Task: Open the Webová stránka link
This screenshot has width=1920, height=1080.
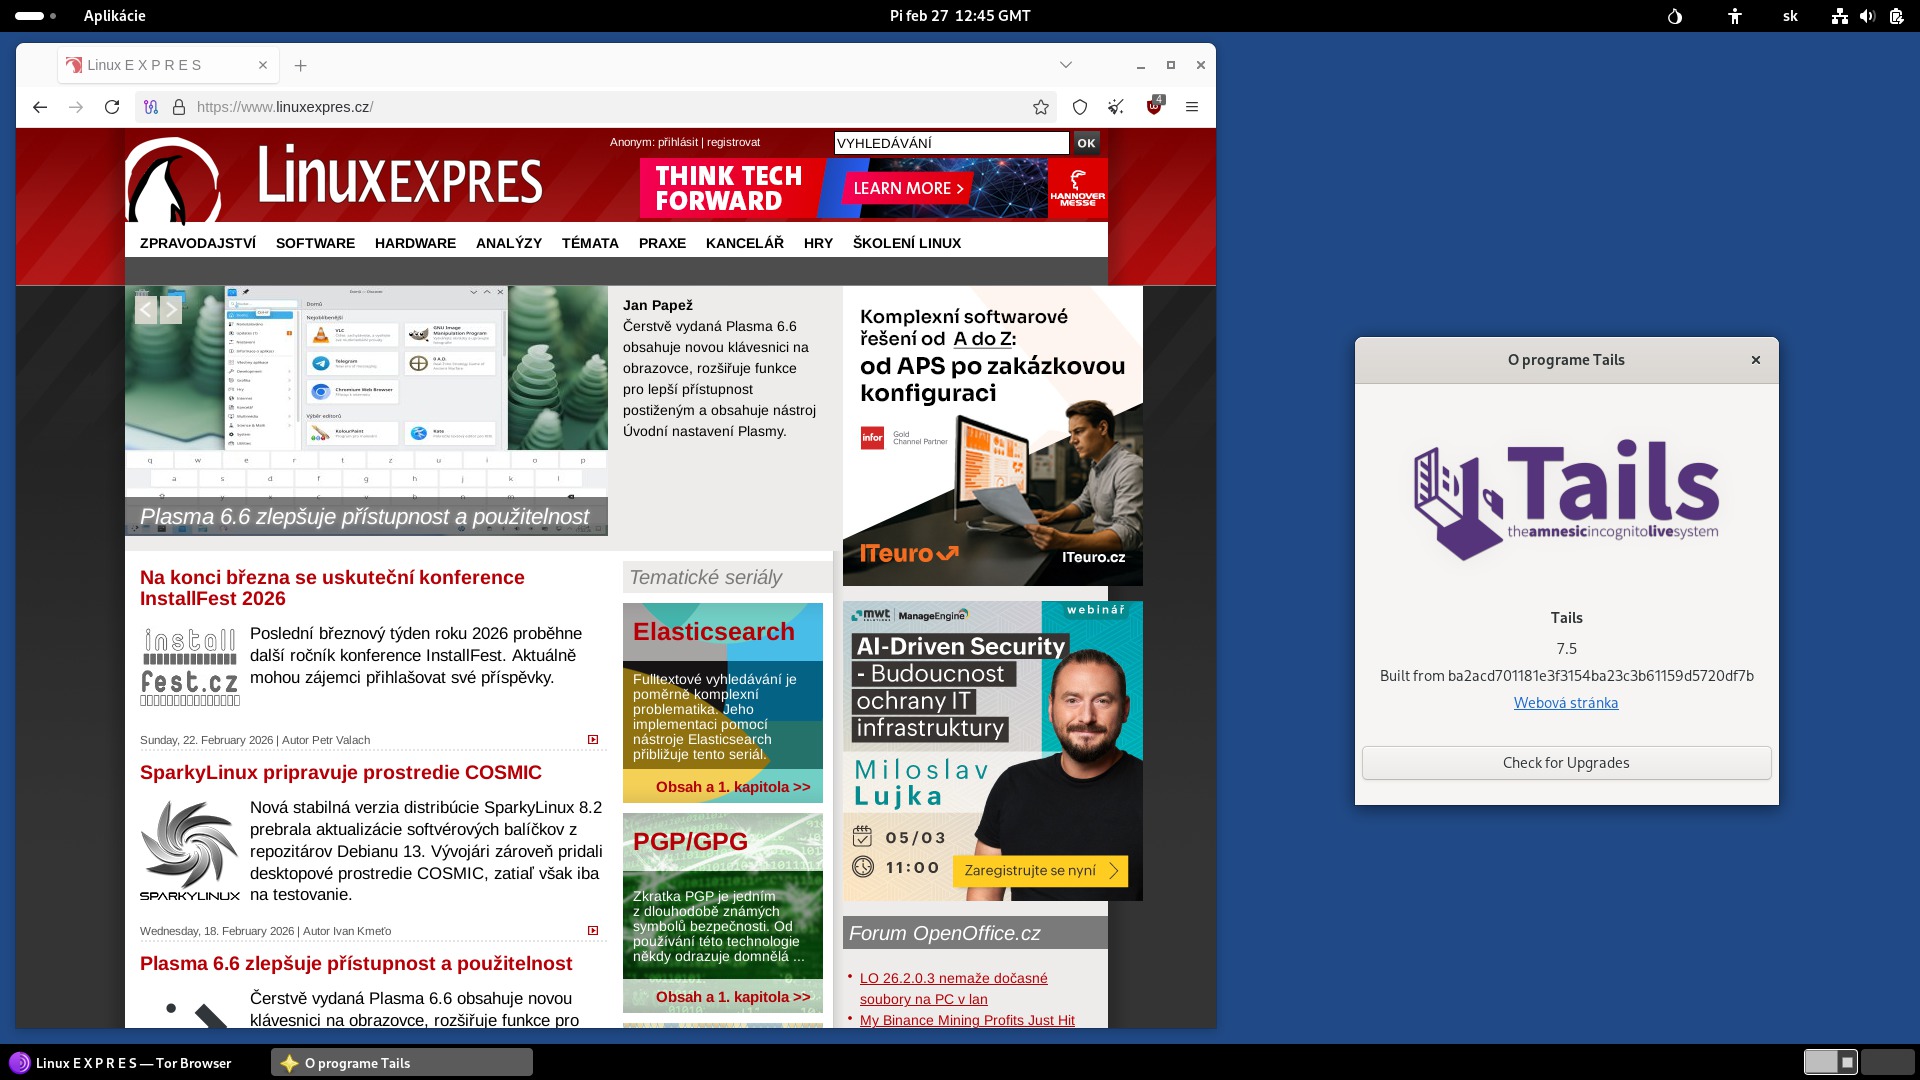Action: point(1565,703)
